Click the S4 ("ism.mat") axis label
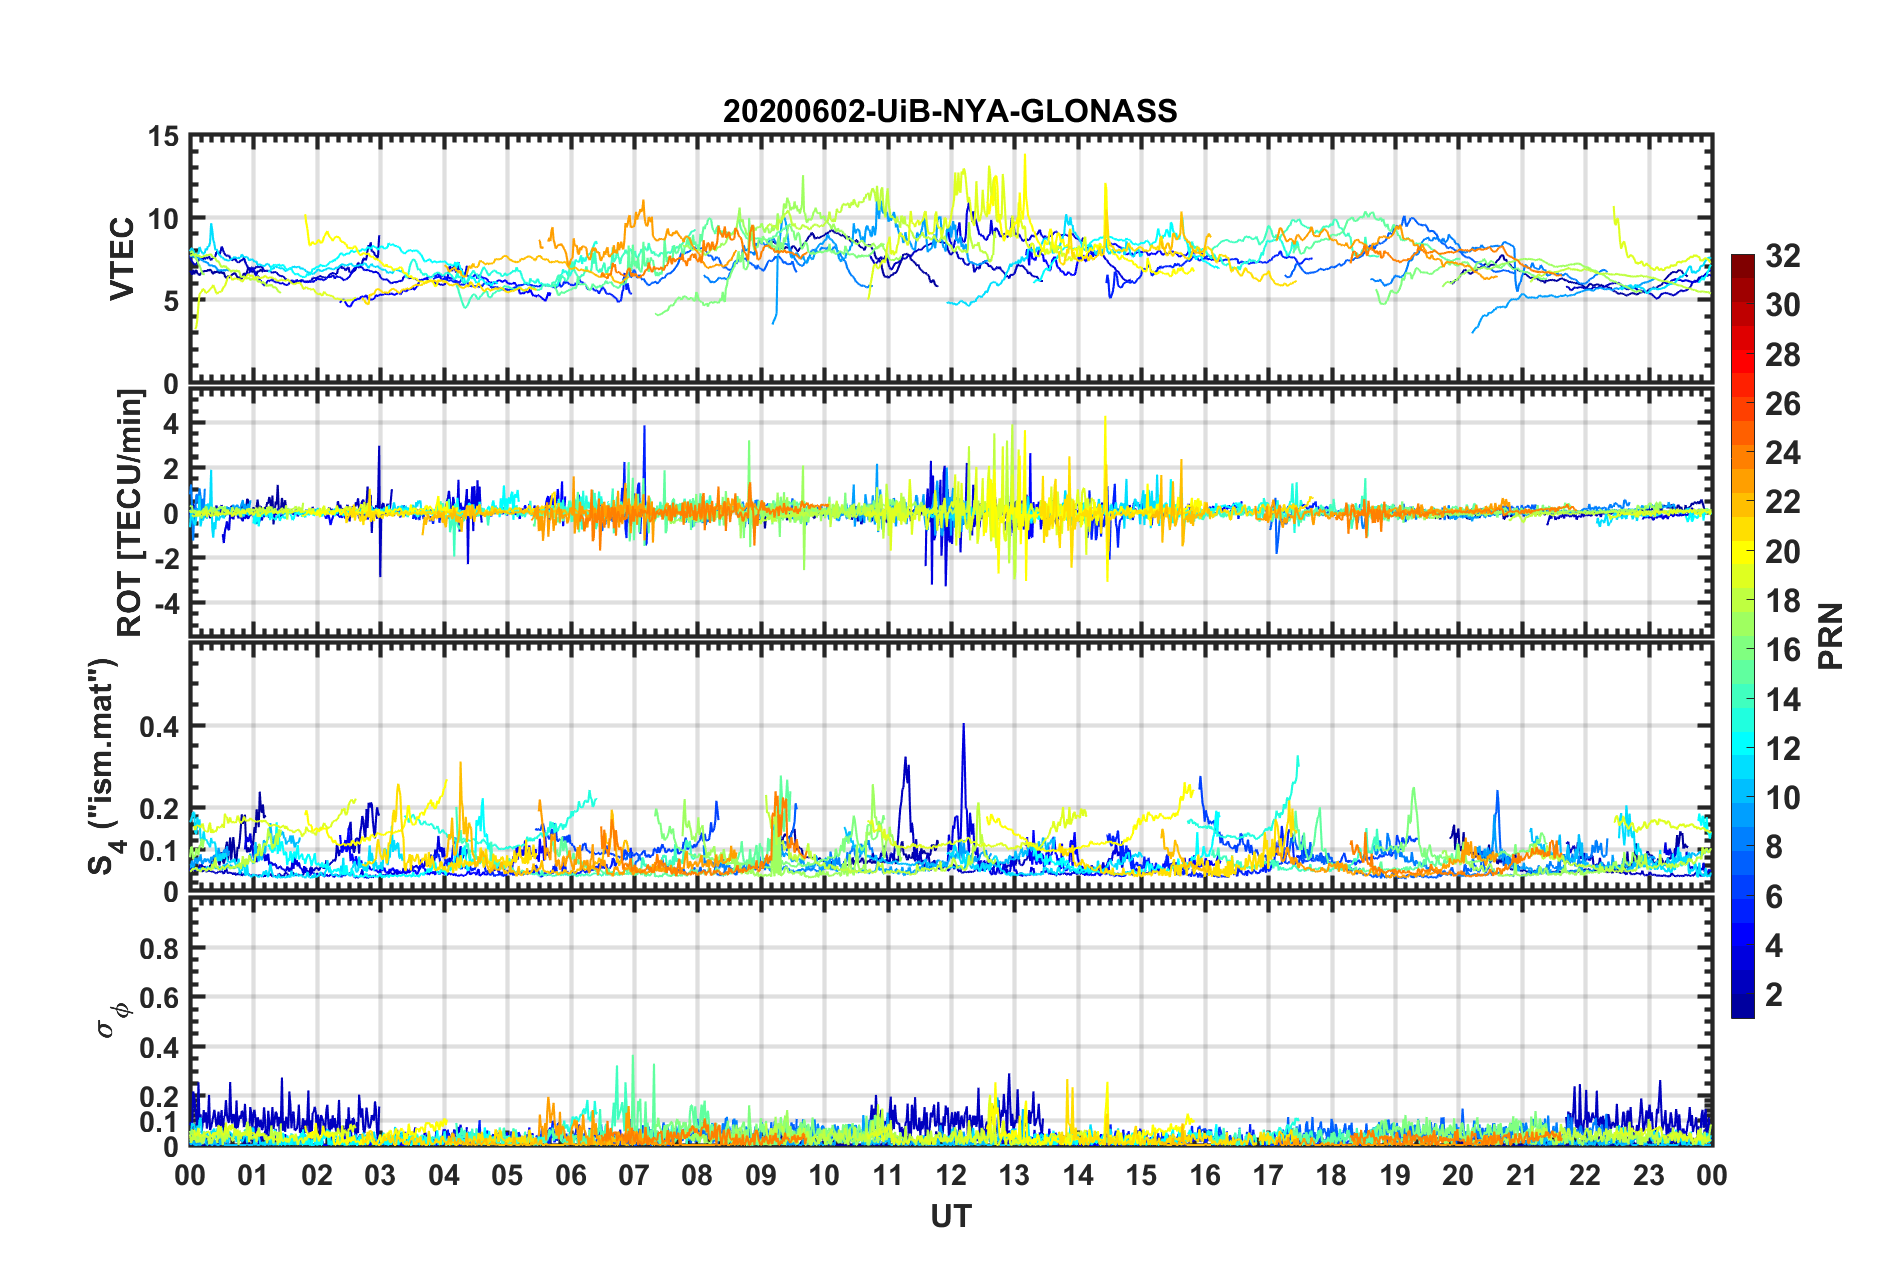The height and width of the screenshot is (1272, 1902). click(105, 766)
